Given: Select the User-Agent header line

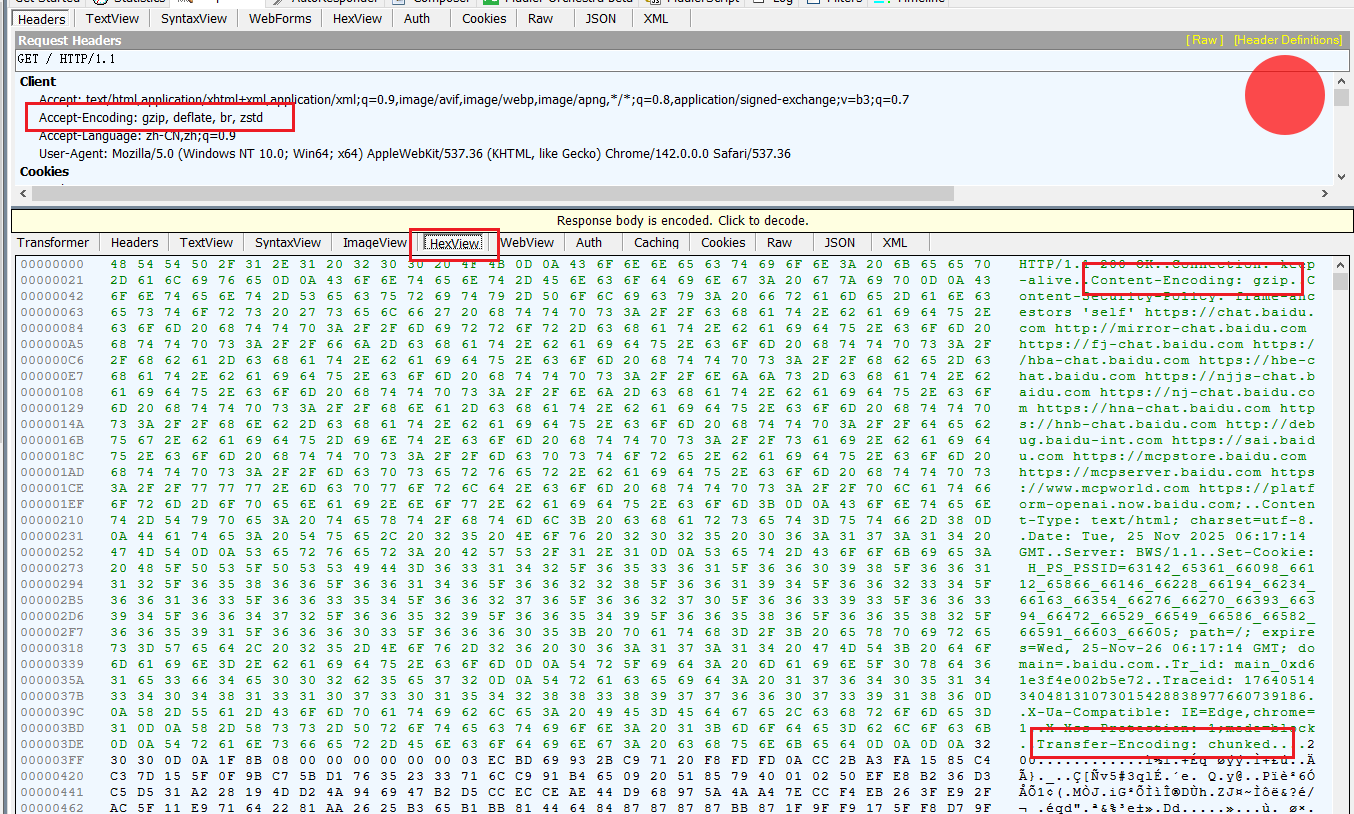Looking at the screenshot, I should click(414, 154).
